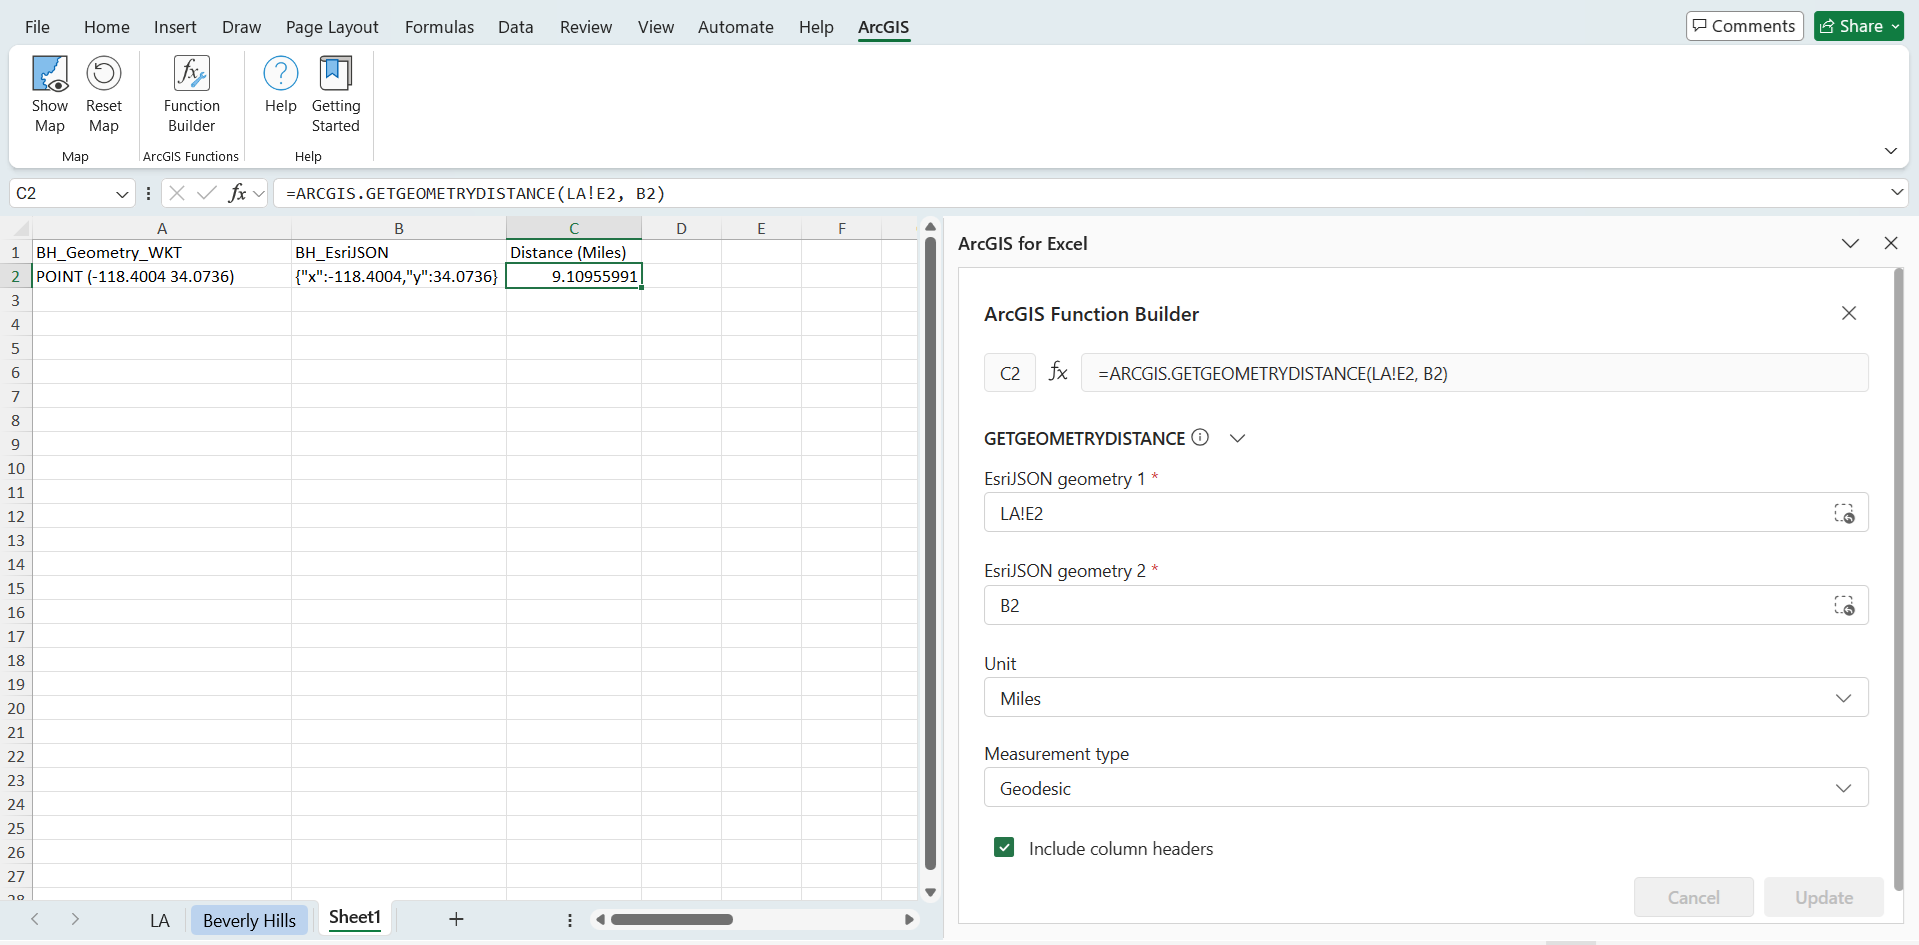Click the Update button in Function Builder
Viewport: 1919px width, 945px height.
1824,897
